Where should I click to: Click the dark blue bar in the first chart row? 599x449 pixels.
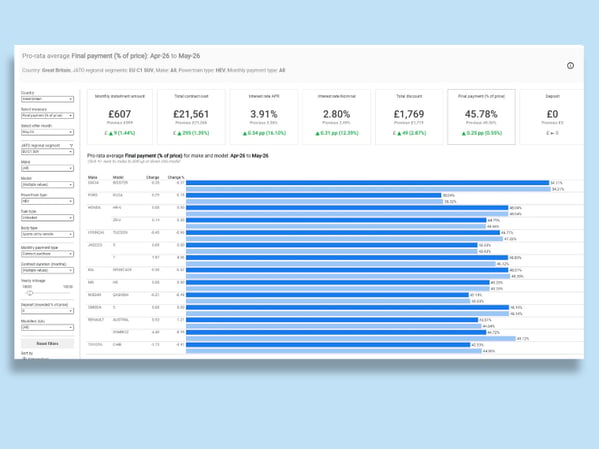click(367, 183)
